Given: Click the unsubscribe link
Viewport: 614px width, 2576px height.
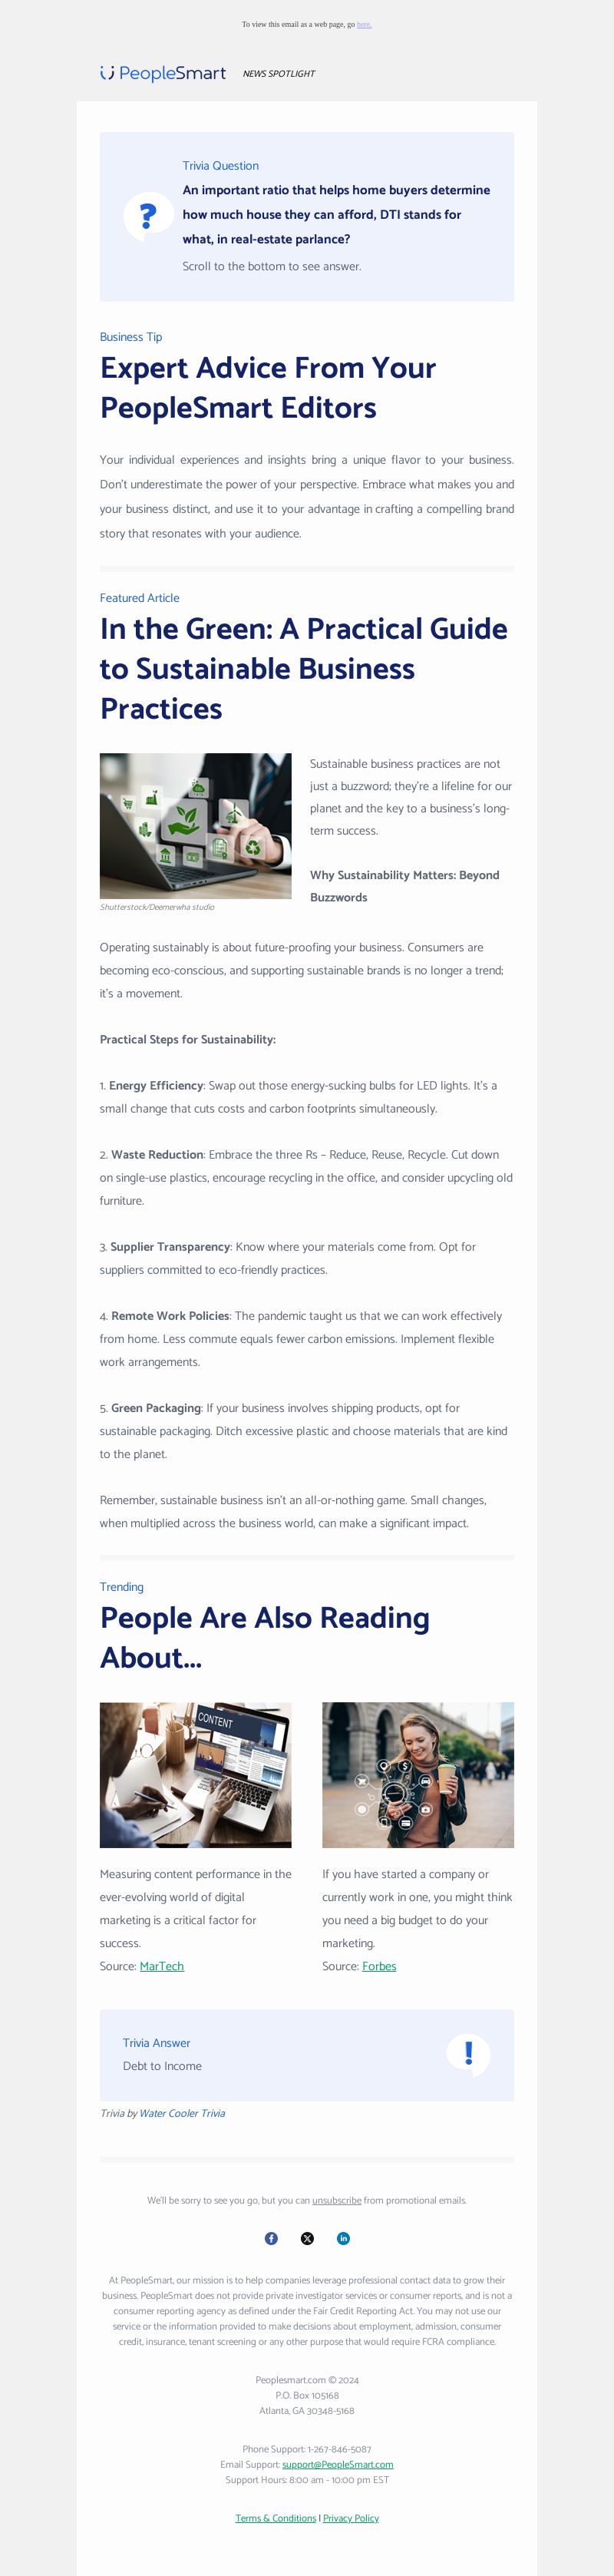Looking at the screenshot, I should 336,2200.
